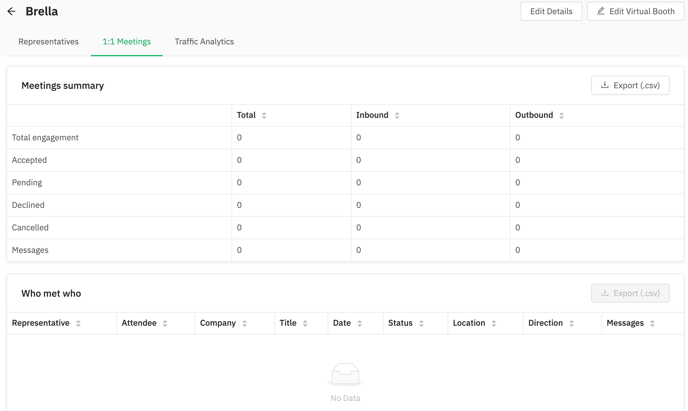
Task: Open the Traffic Analytics tab
Action: point(204,42)
